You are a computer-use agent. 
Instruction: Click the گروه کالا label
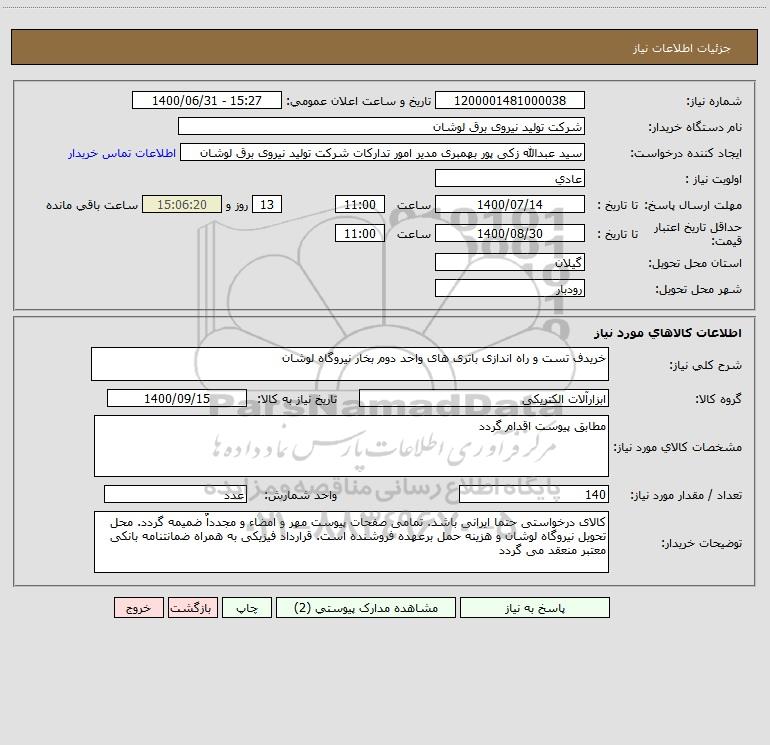[x=718, y=399]
